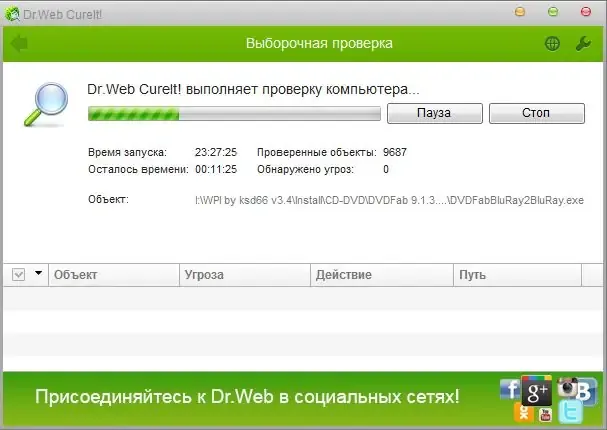The image size is (607, 430).
Task: Click the Присоединяйтесь к Dr.Web banner text
Action: (247, 396)
